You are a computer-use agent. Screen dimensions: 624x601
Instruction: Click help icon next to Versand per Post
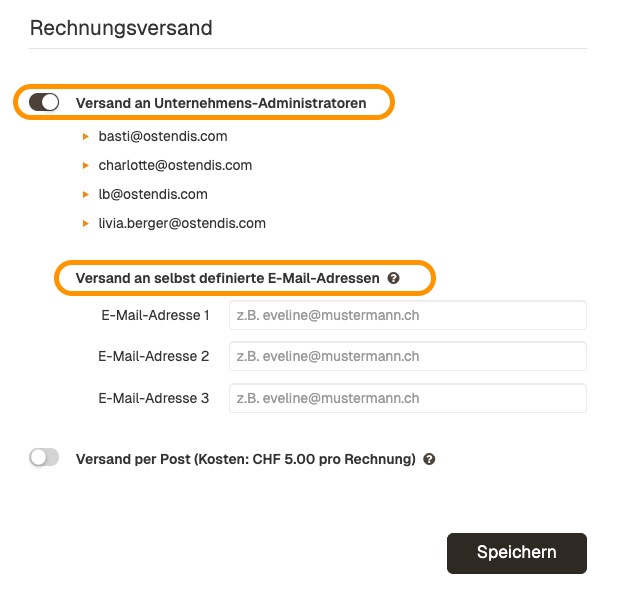[x=429, y=460]
